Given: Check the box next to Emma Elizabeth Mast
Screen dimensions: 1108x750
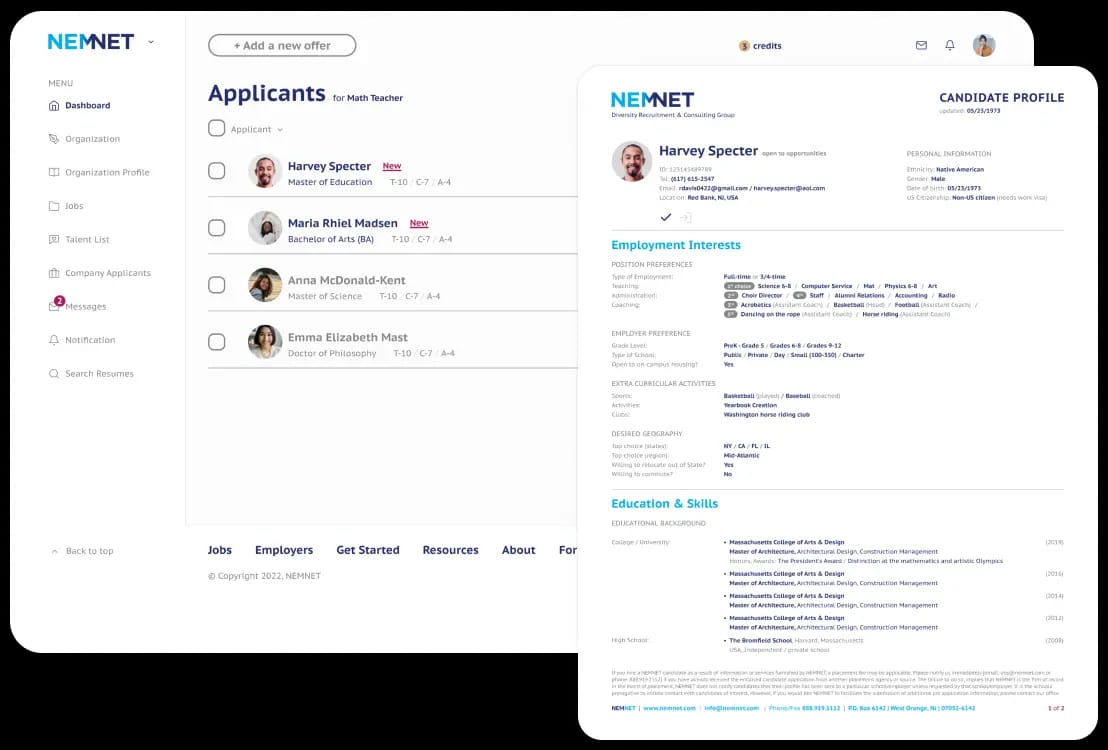Looking at the screenshot, I should click(217, 341).
